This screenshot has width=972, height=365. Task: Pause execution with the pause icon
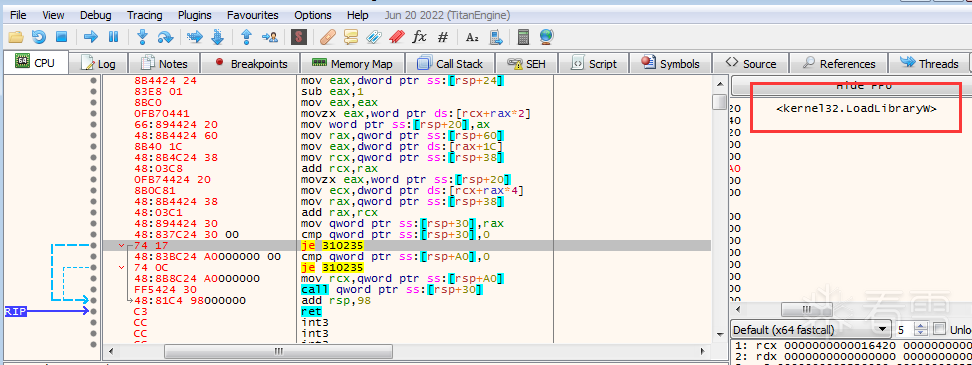point(113,37)
